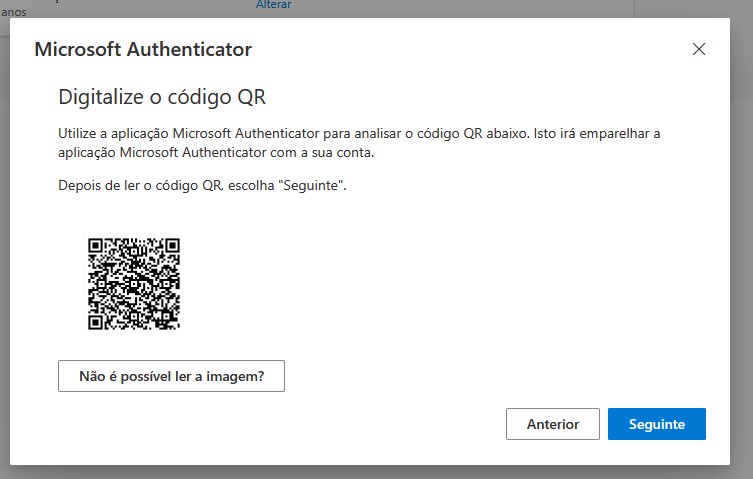Image resolution: width=753 pixels, height=479 pixels.
Task: Click the "Depois de ler o código QR" instruction
Action: (x=200, y=187)
